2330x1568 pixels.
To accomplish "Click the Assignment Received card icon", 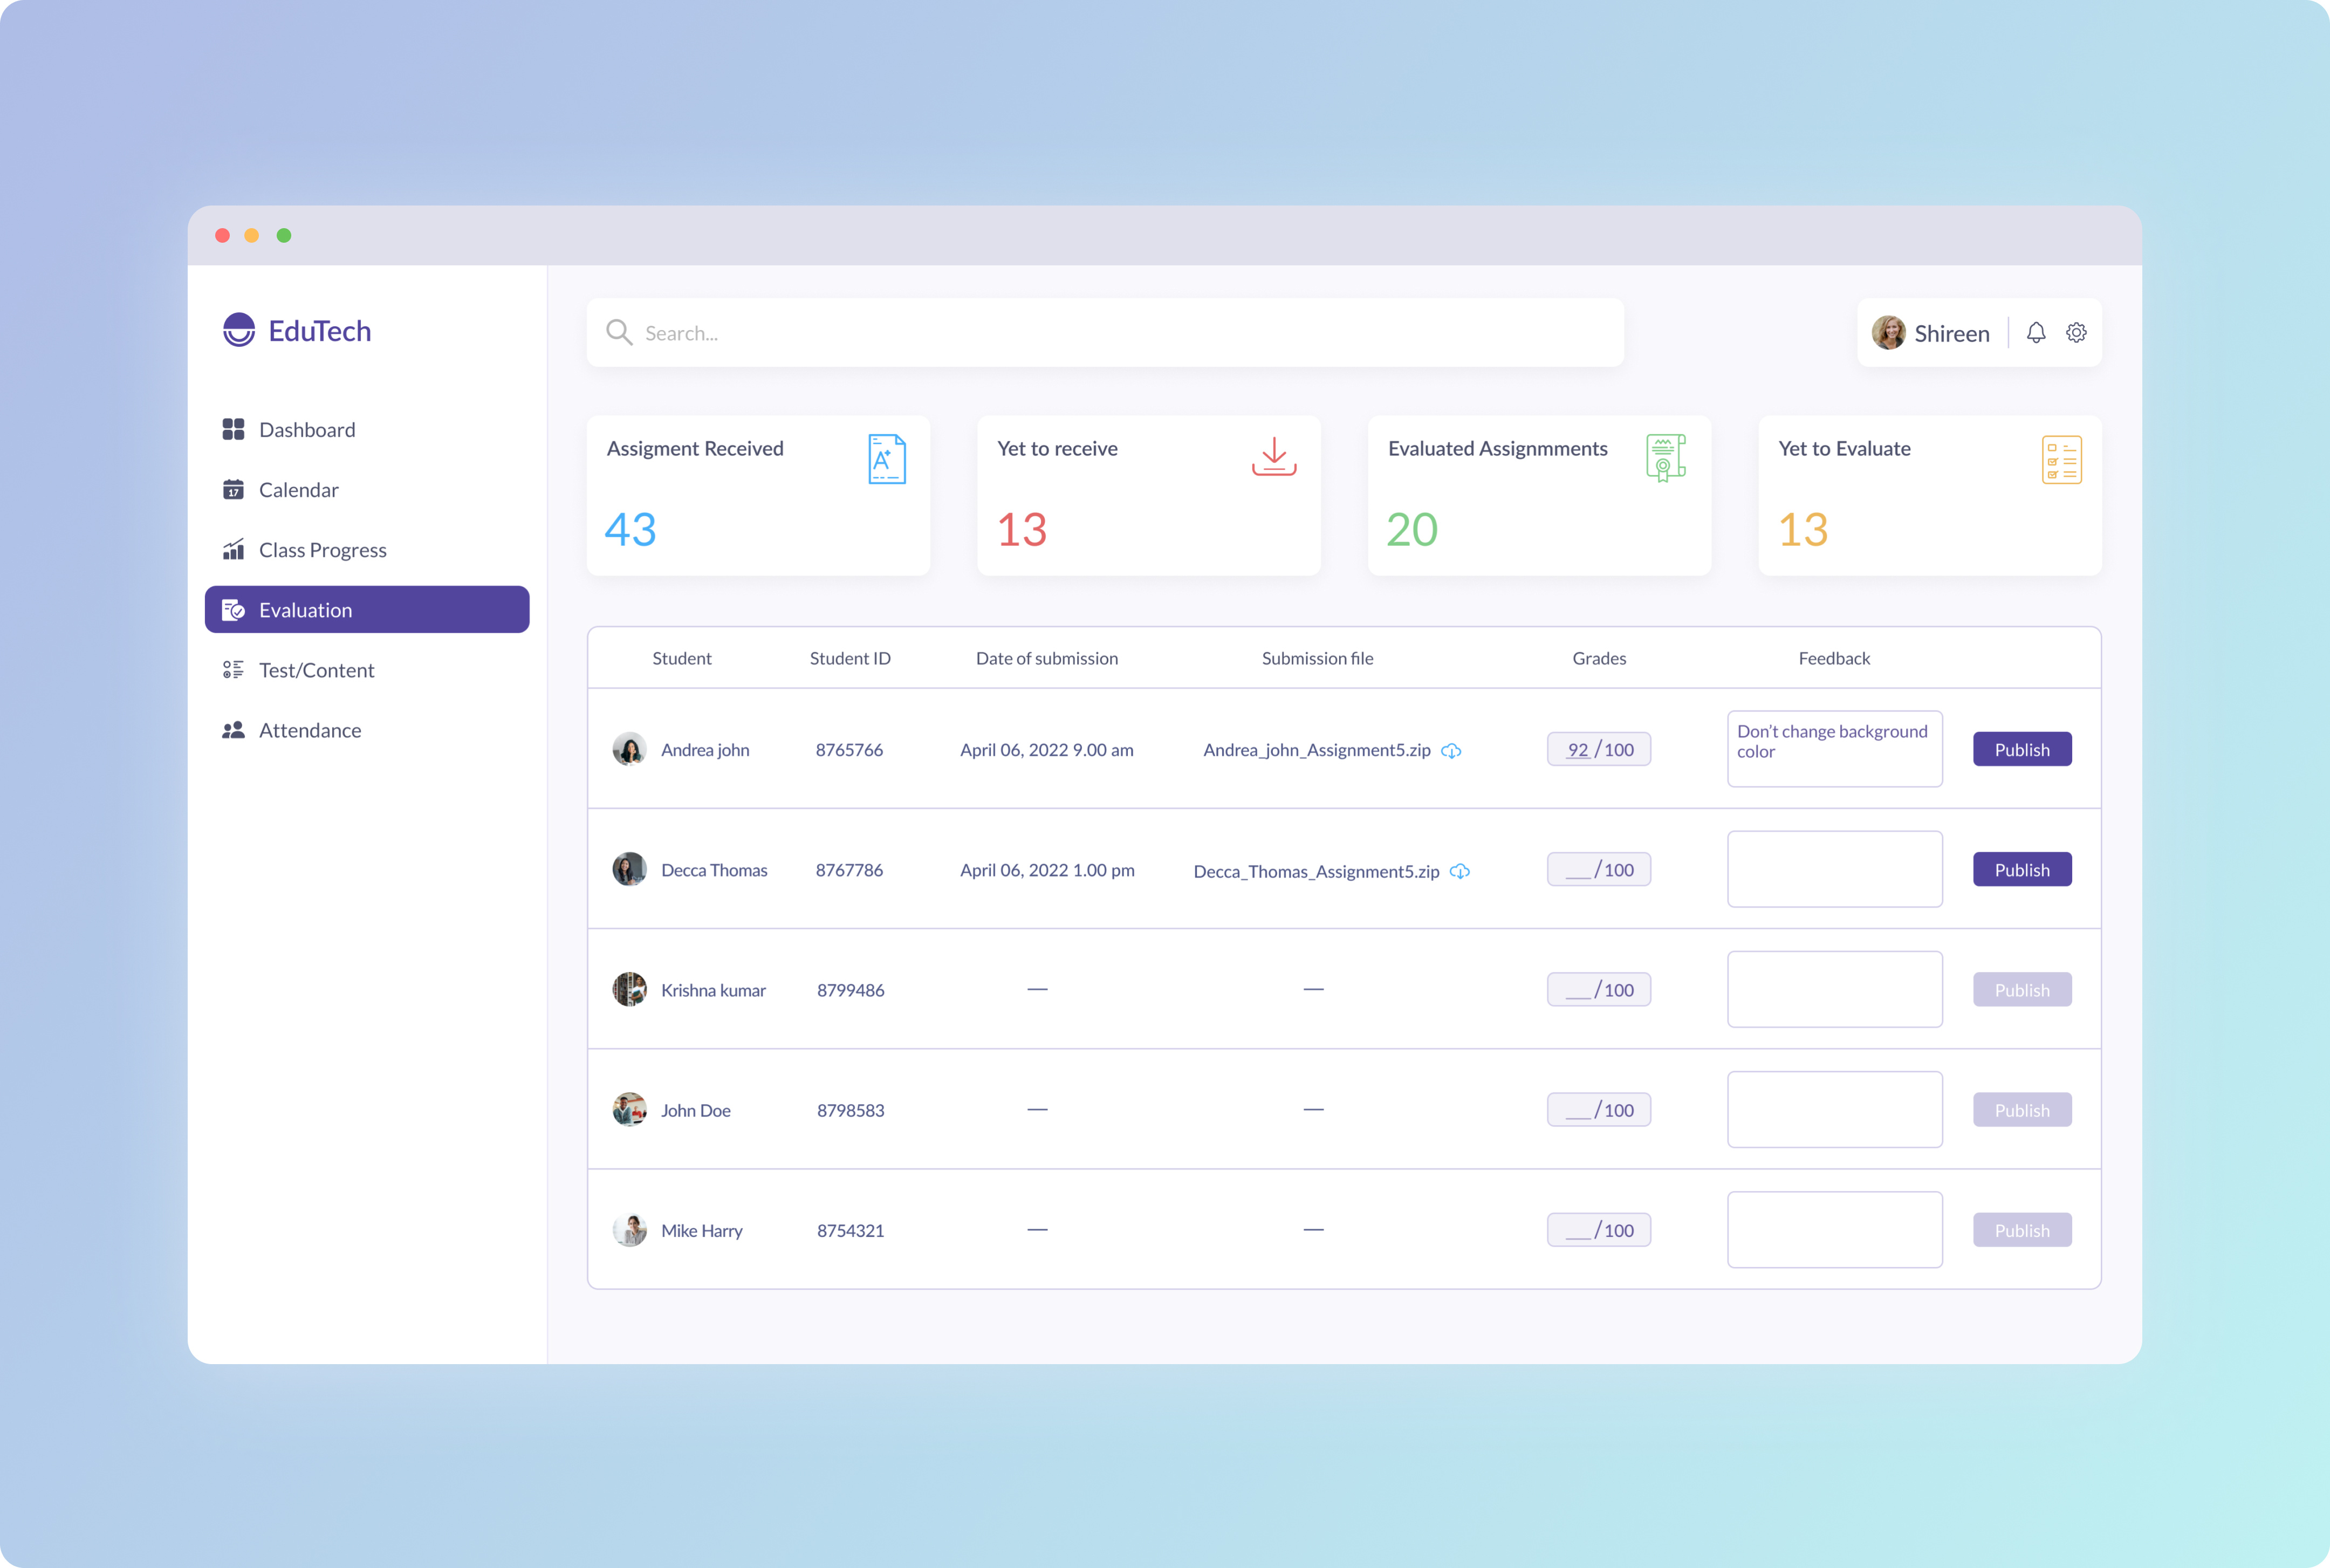I will [x=884, y=459].
